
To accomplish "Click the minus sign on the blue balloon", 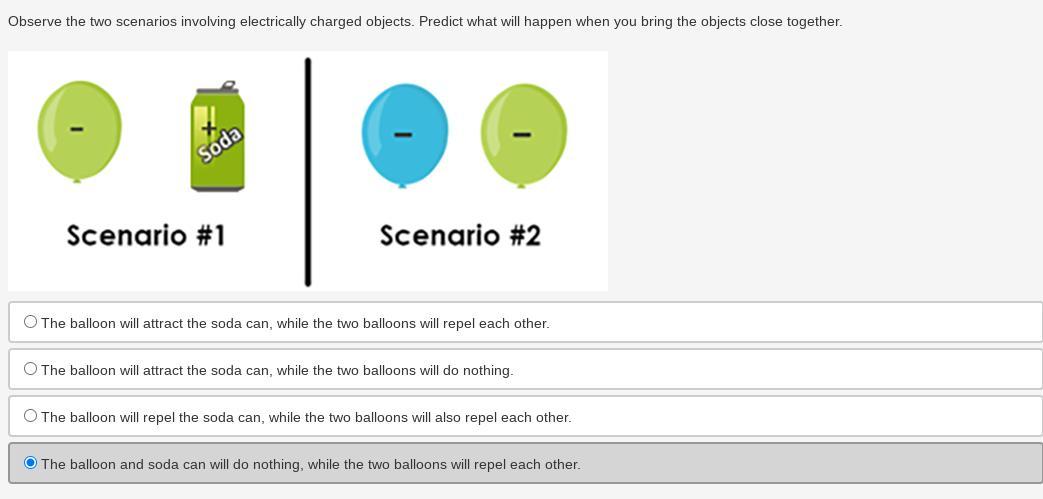I will [x=402, y=134].
